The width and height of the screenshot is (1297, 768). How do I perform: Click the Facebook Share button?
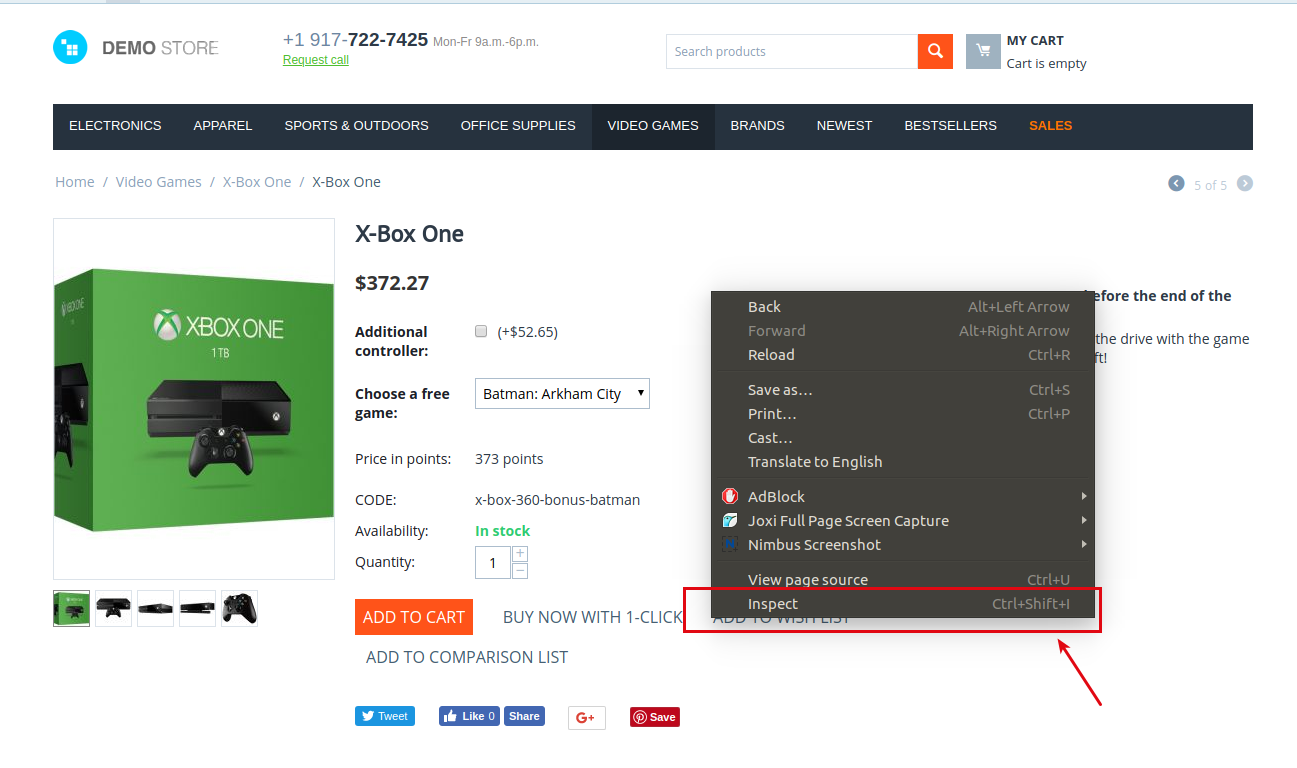(524, 716)
